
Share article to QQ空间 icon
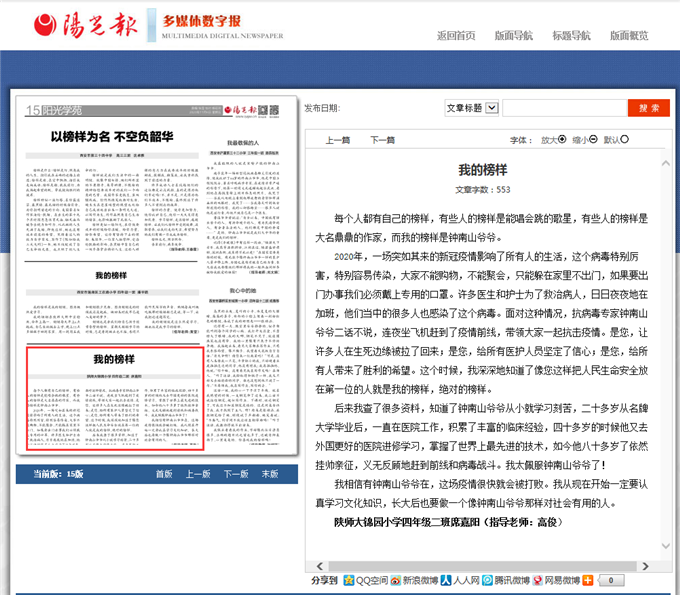click(x=349, y=580)
